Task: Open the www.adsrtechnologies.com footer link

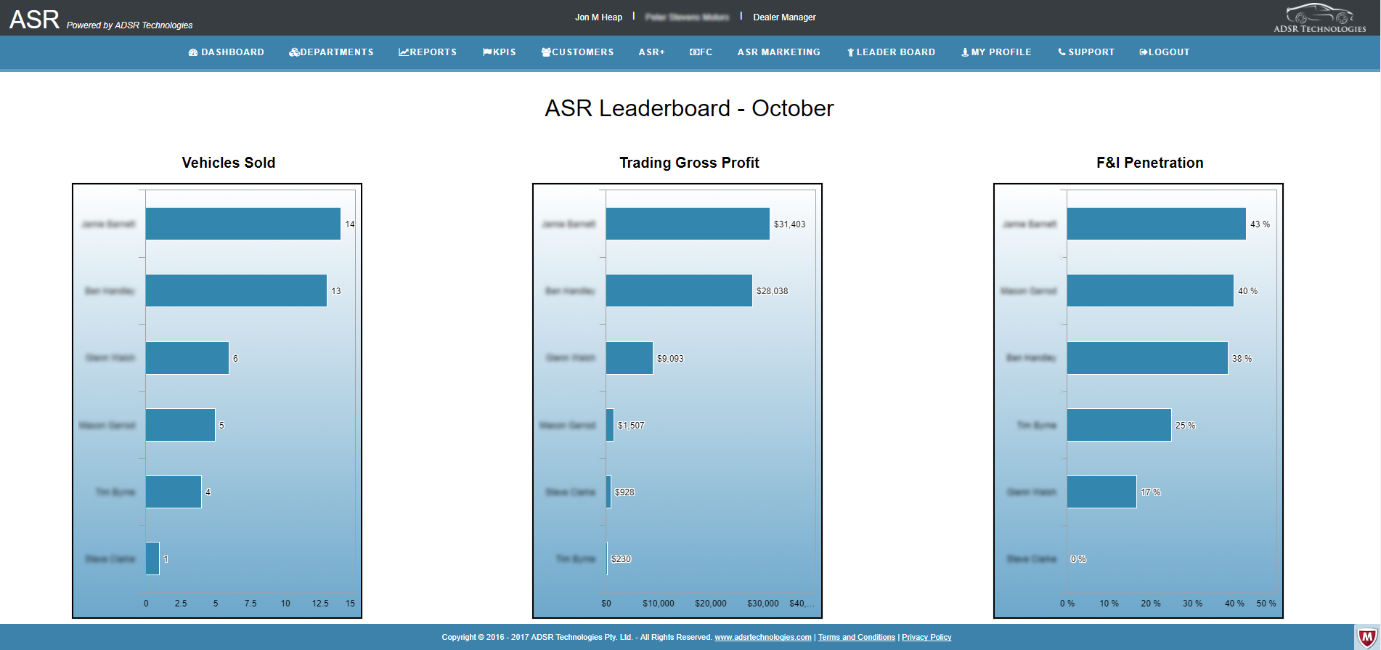Action: click(x=762, y=637)
